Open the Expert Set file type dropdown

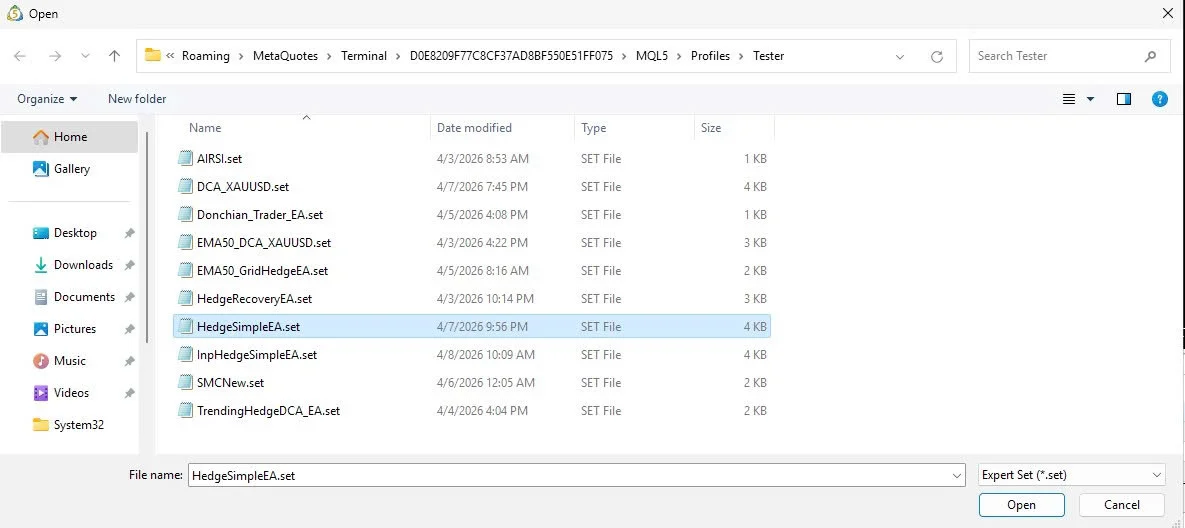[1071, 476]
